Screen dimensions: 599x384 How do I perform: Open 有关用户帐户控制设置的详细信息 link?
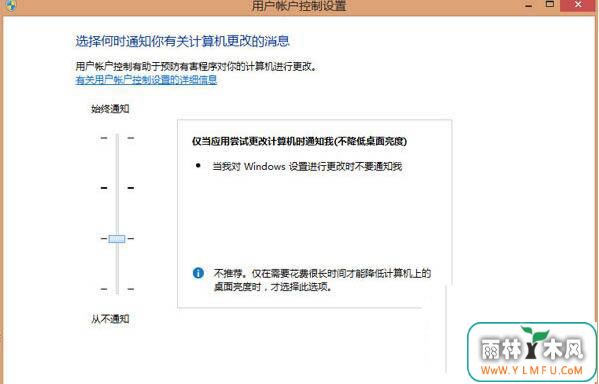tap(146, 80)
